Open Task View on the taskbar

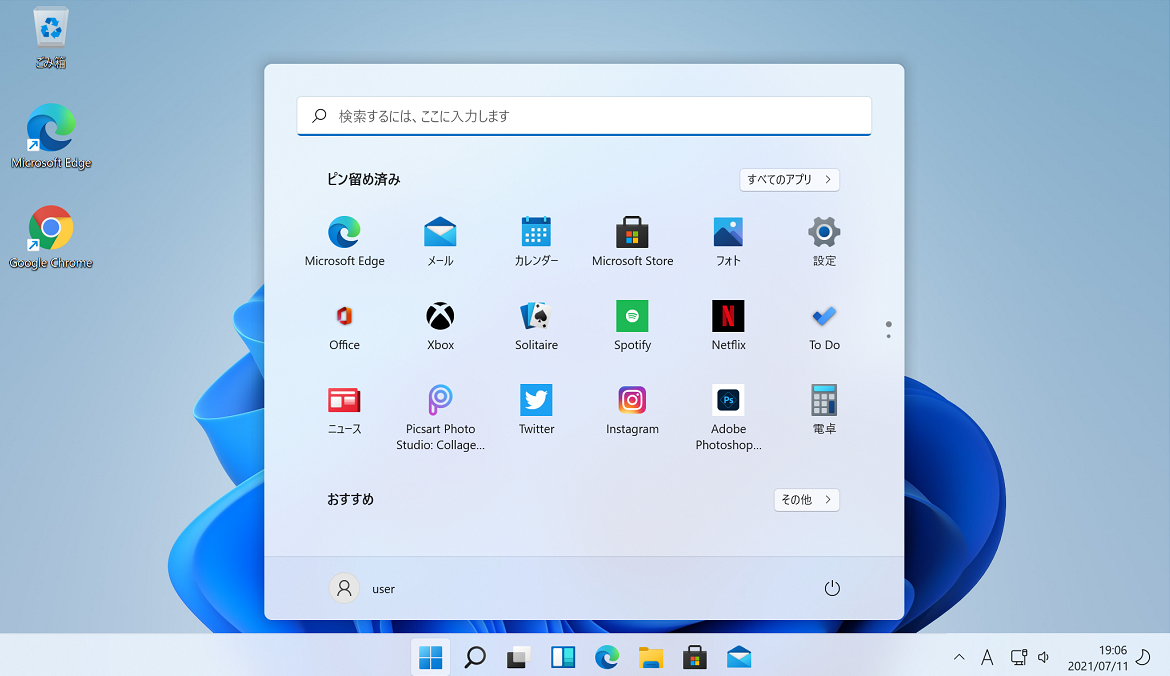click(519, 657)
